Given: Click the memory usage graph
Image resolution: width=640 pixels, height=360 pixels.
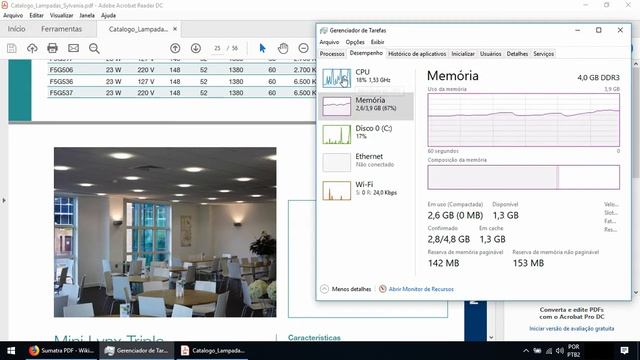Looking at the screenshot, I should 524,120.
